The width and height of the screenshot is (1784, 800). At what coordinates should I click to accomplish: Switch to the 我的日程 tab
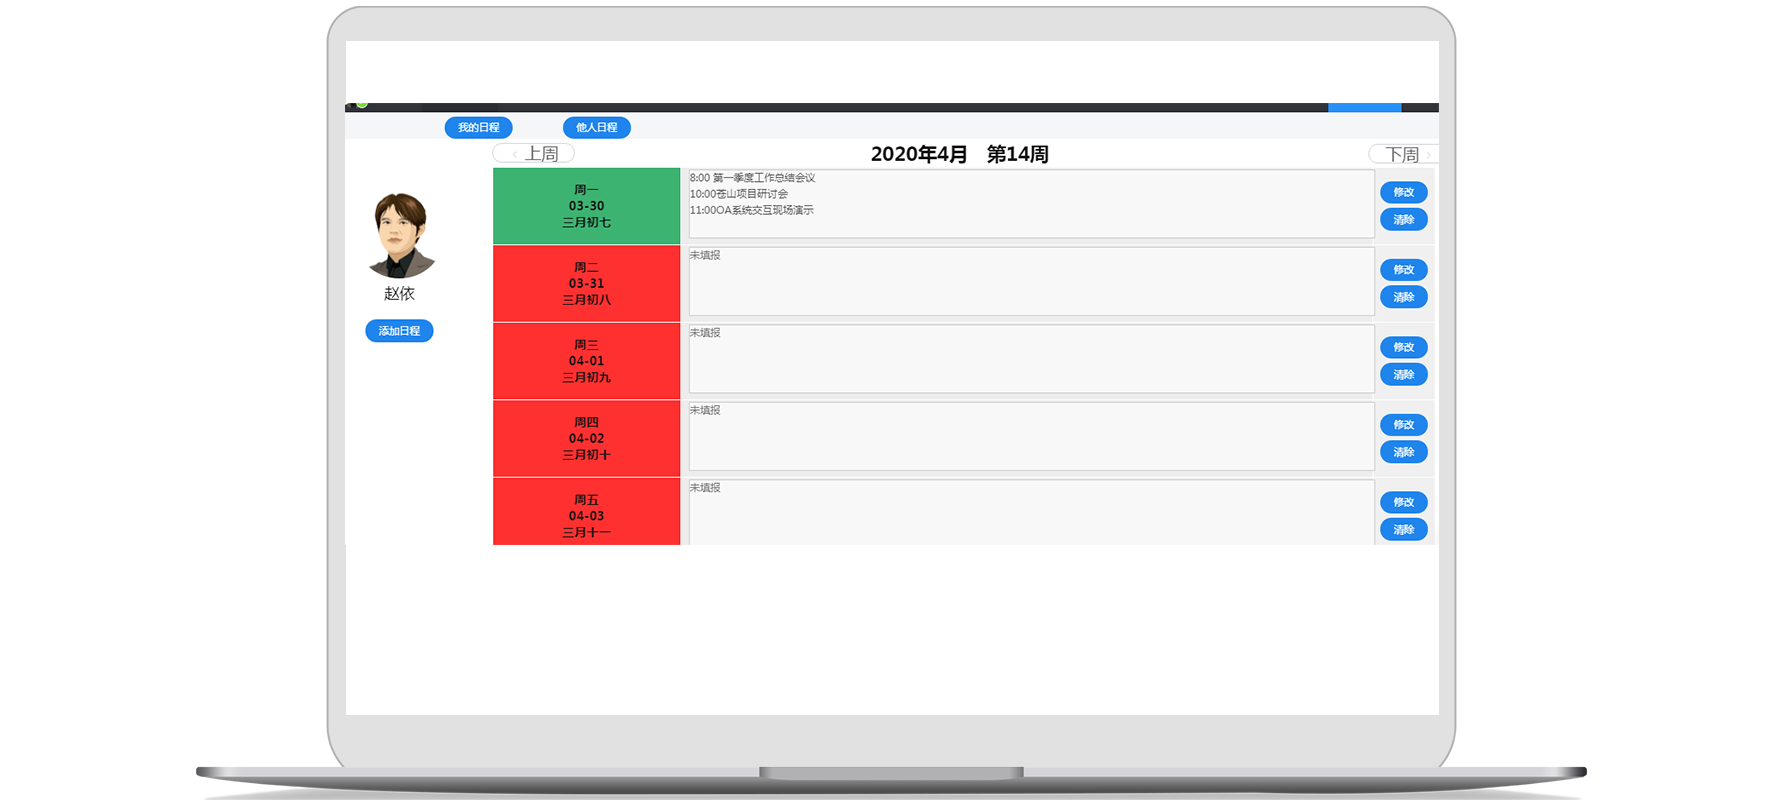click(x=478, y=127)
